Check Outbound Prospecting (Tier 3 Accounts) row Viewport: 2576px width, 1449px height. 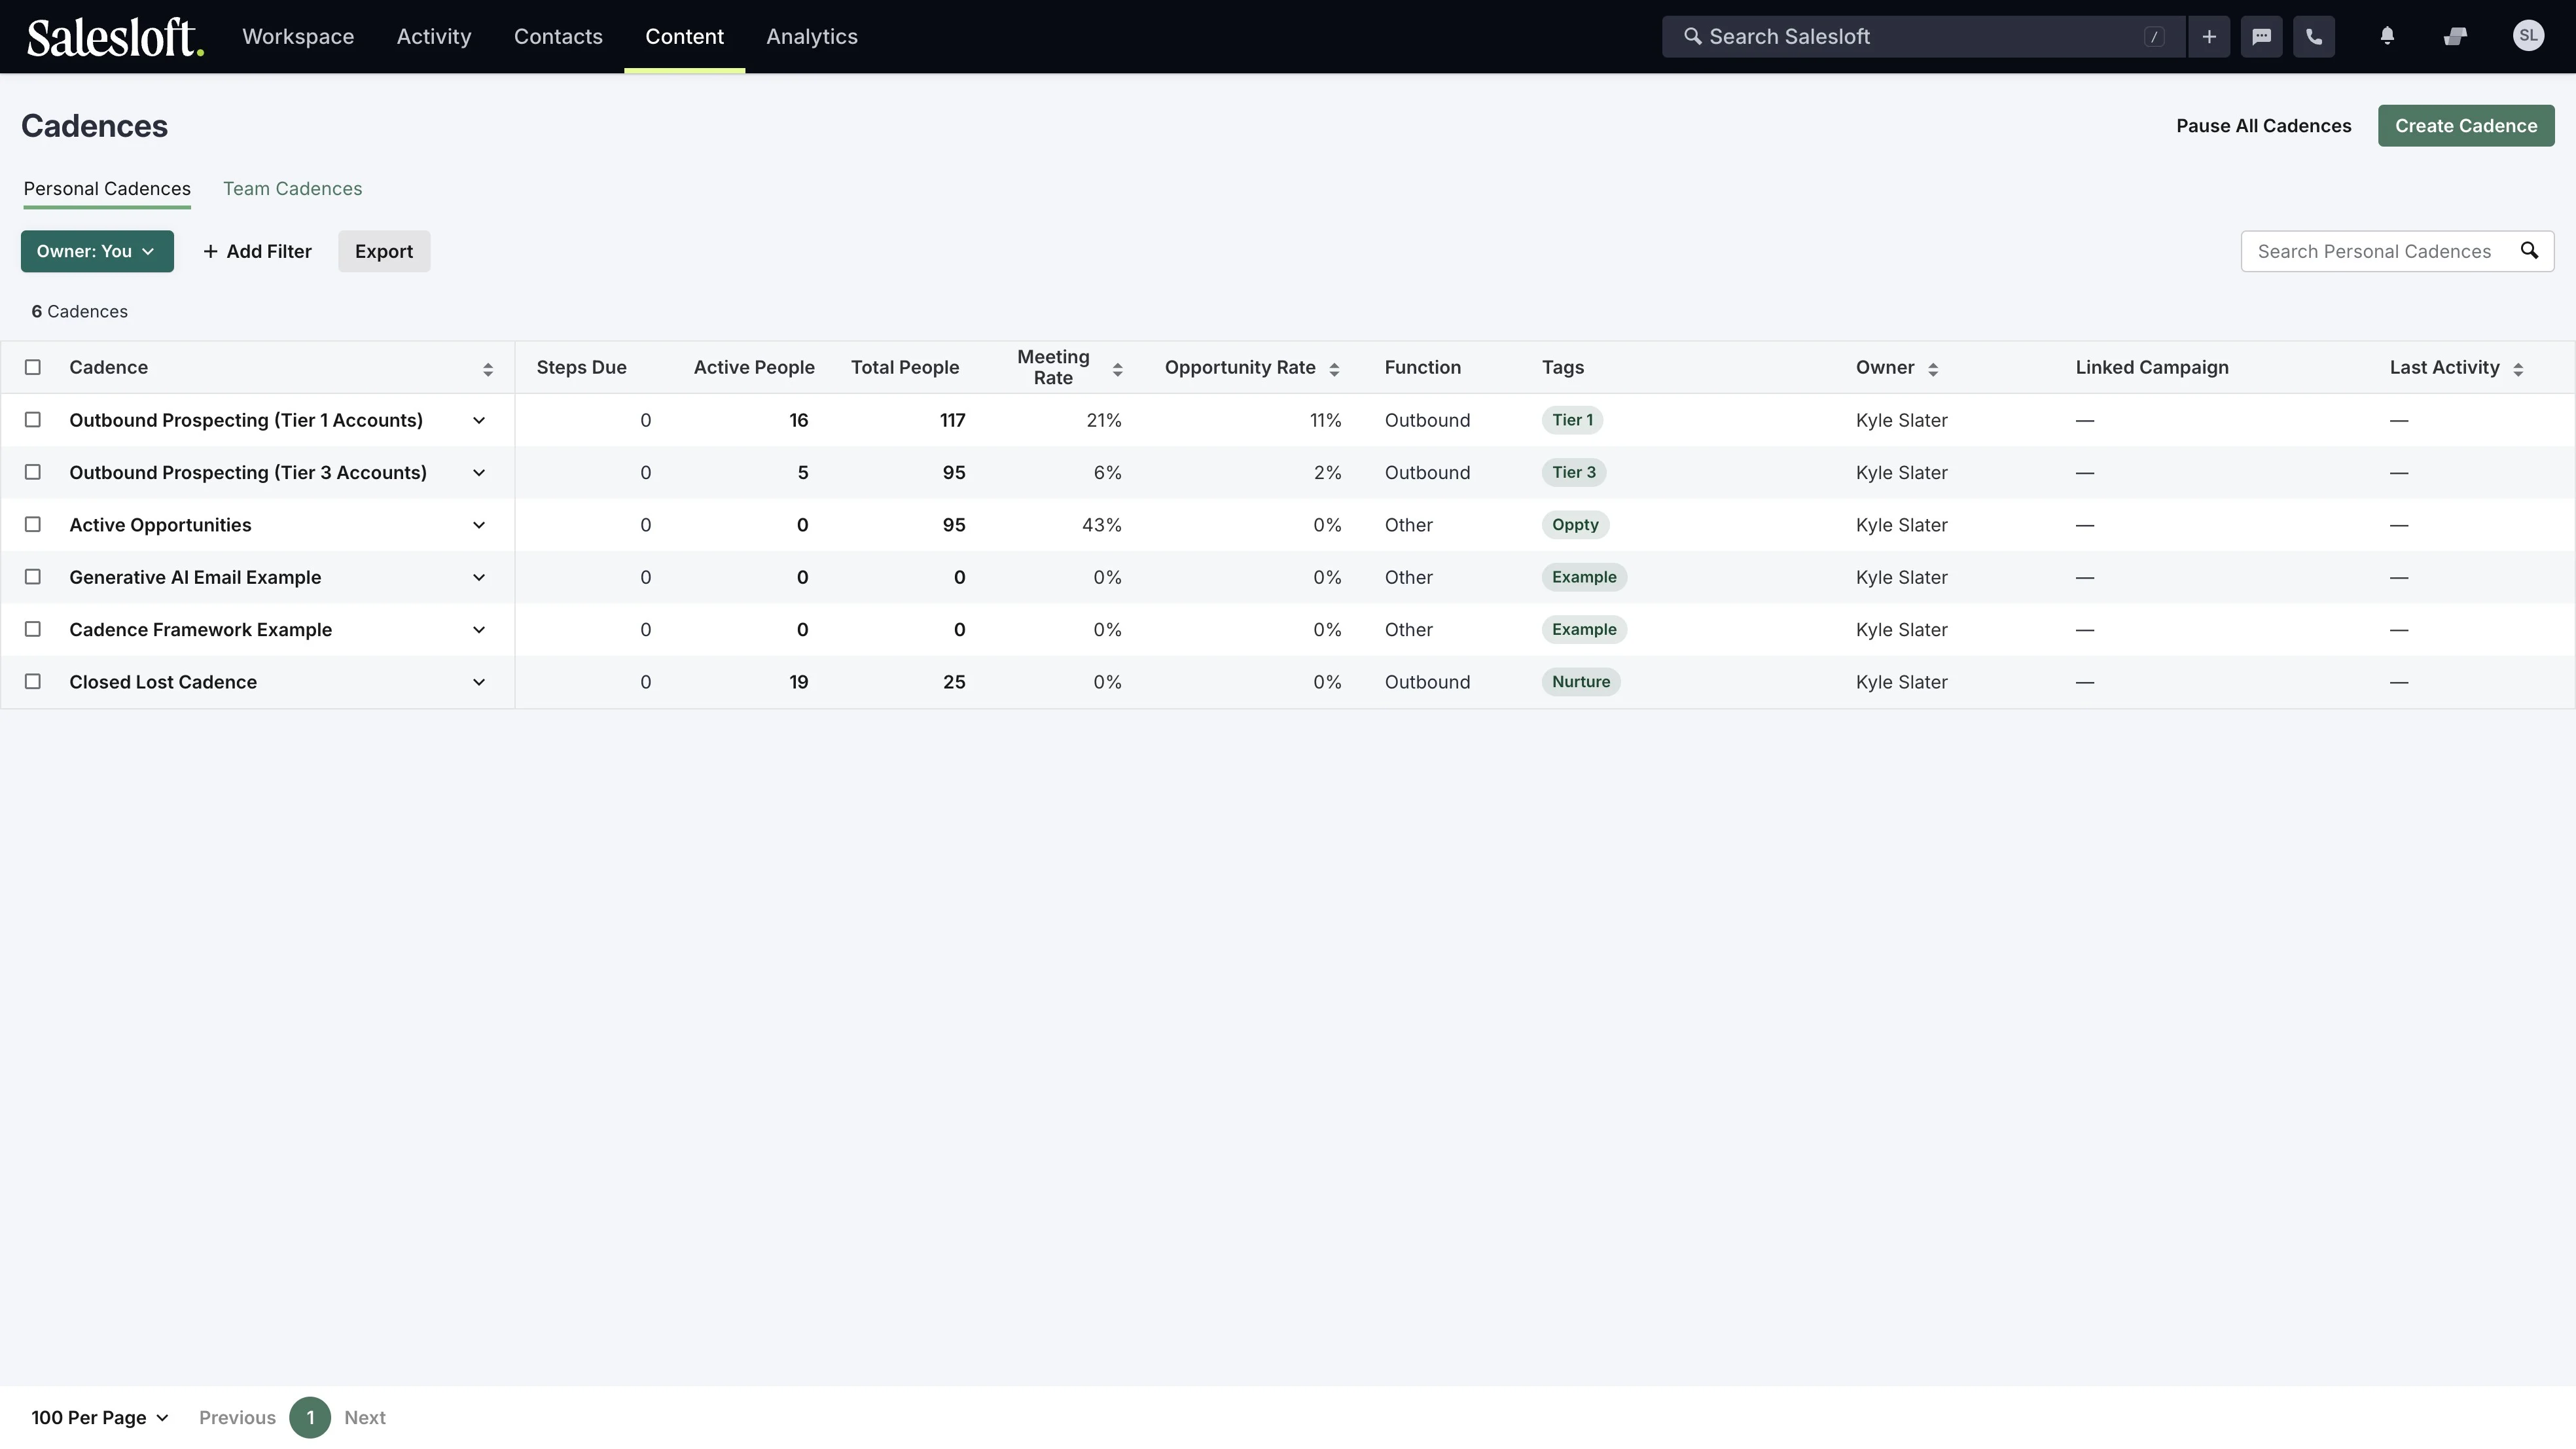point(33,472)
